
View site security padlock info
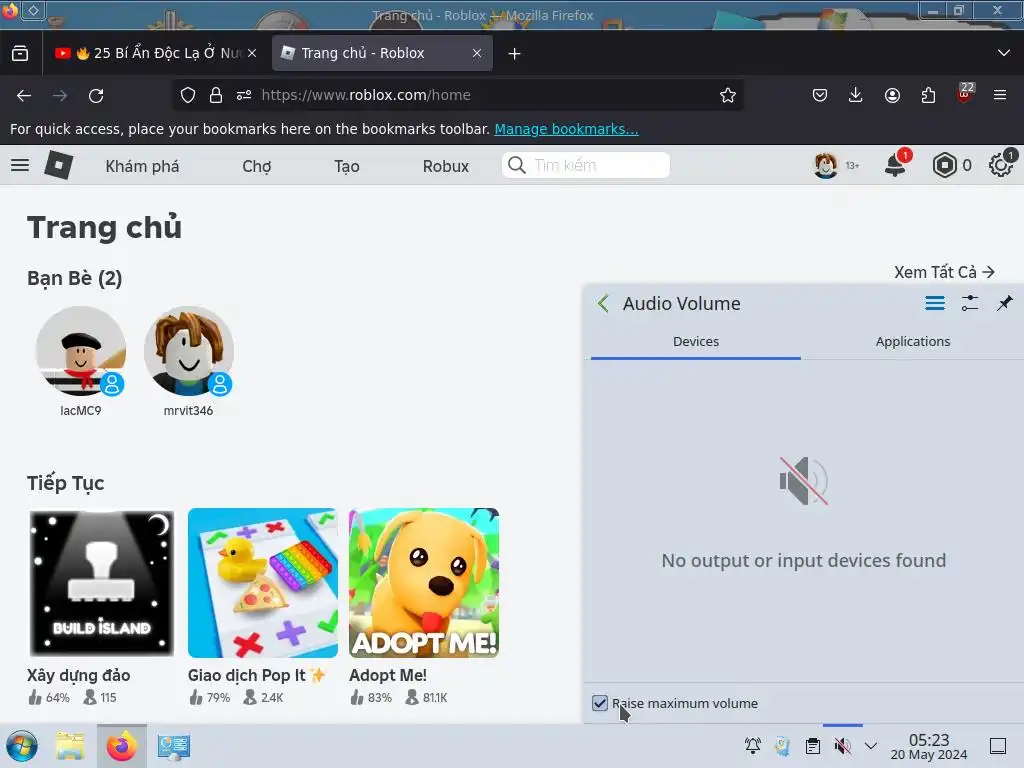216,95
